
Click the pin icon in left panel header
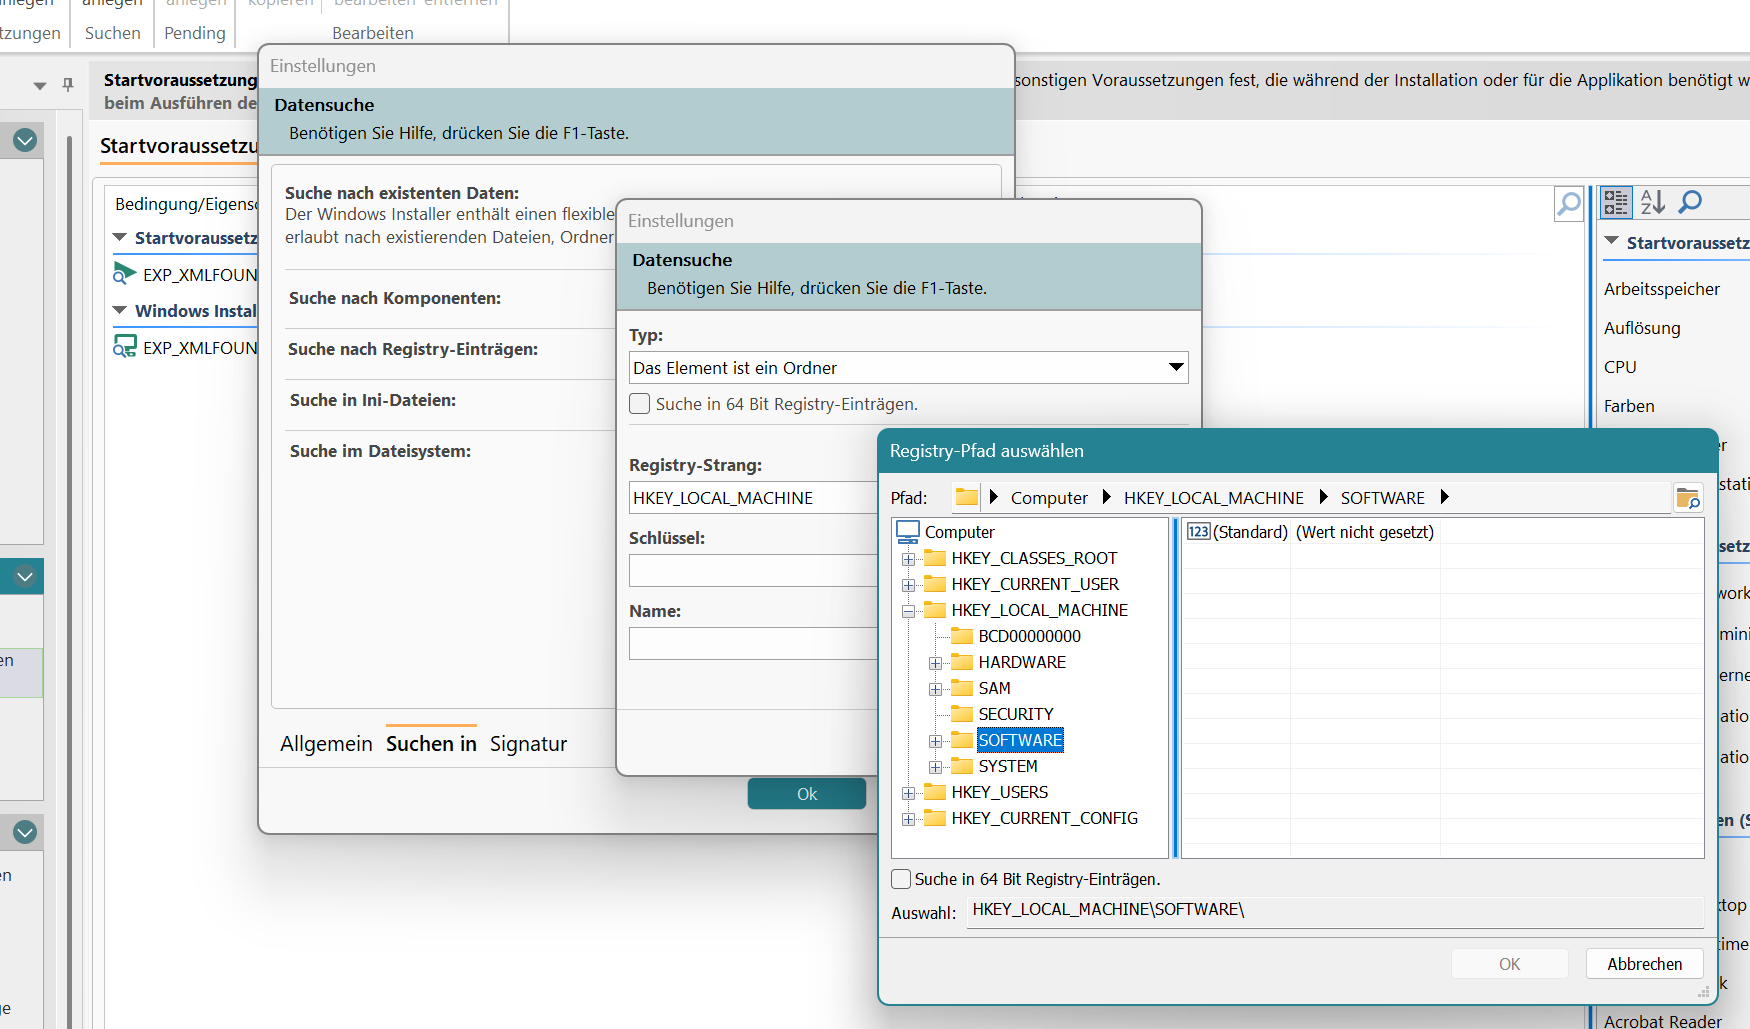[x=68, y=85]
